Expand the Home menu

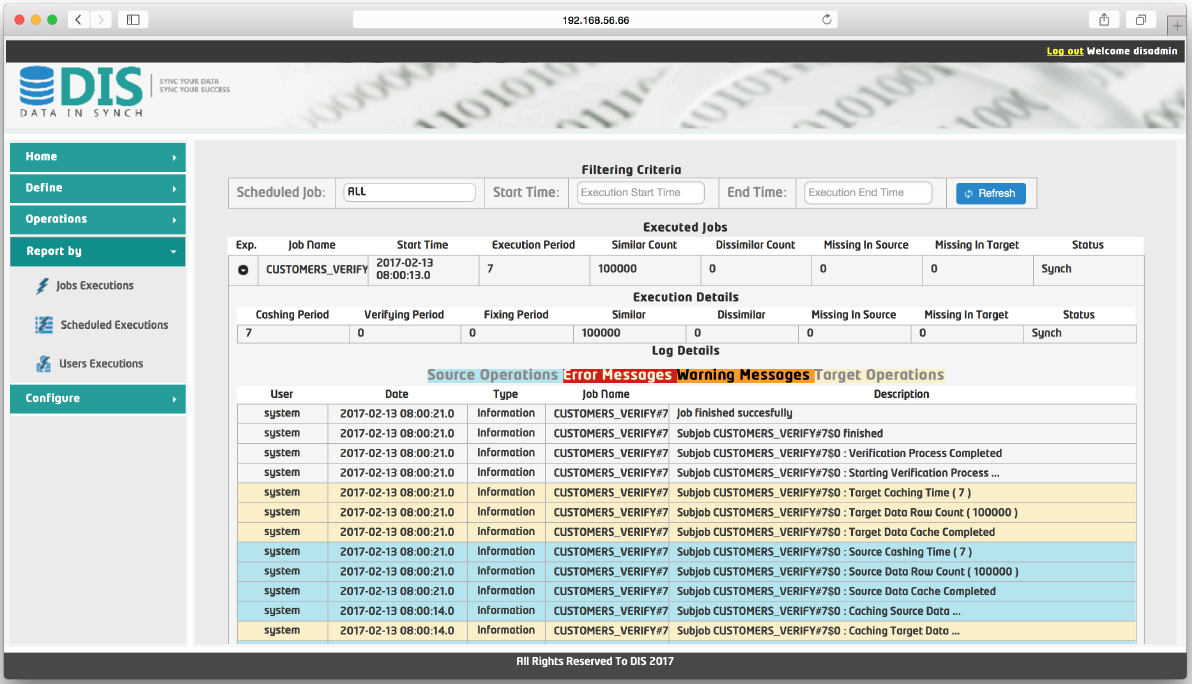[98, 157]
